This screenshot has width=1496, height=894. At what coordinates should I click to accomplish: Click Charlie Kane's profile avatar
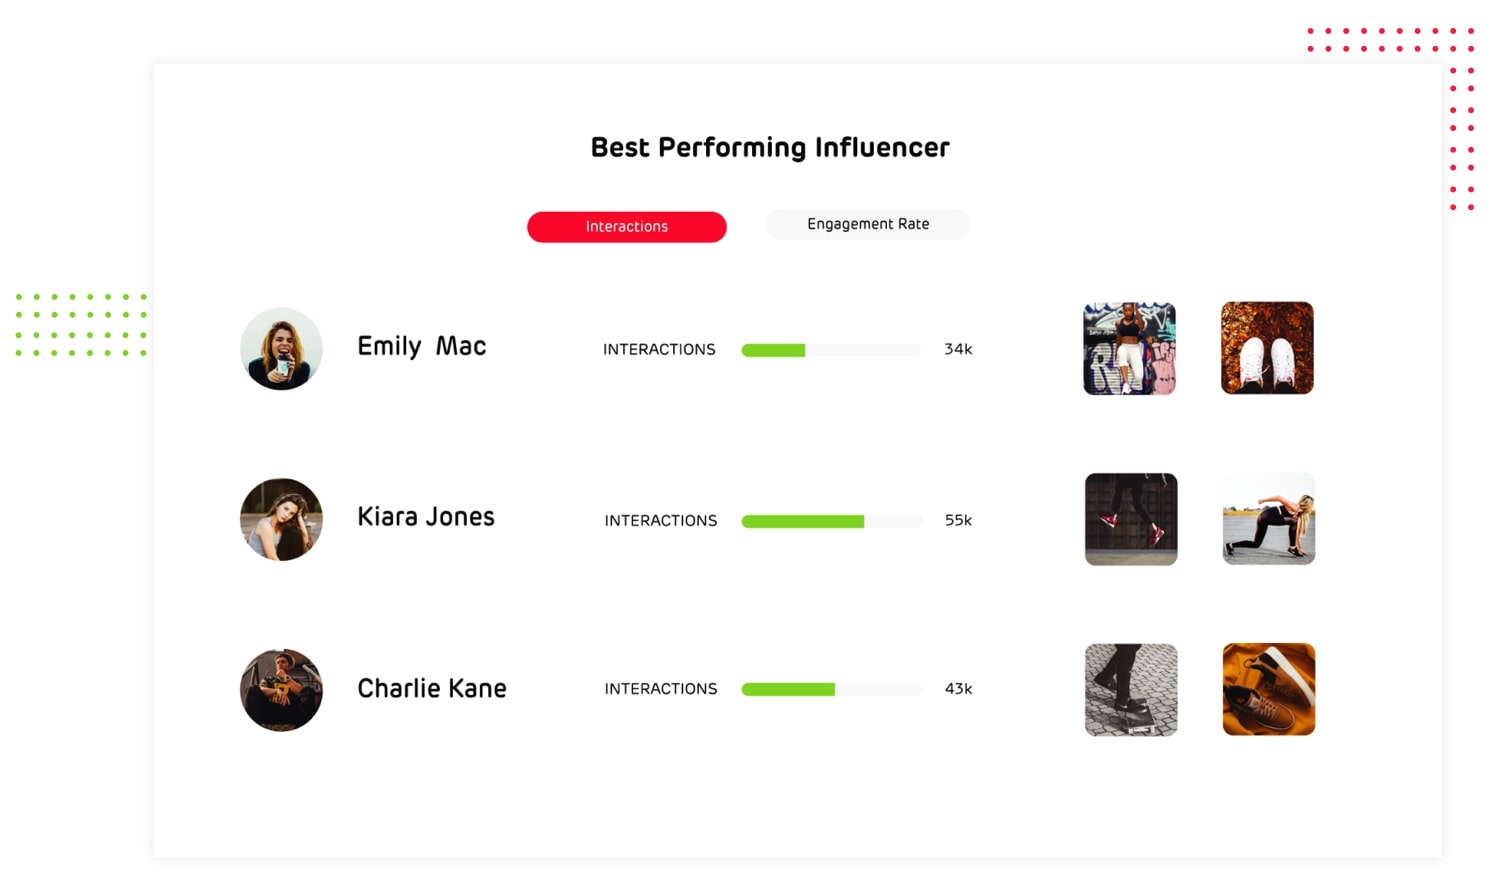[281, 690]
